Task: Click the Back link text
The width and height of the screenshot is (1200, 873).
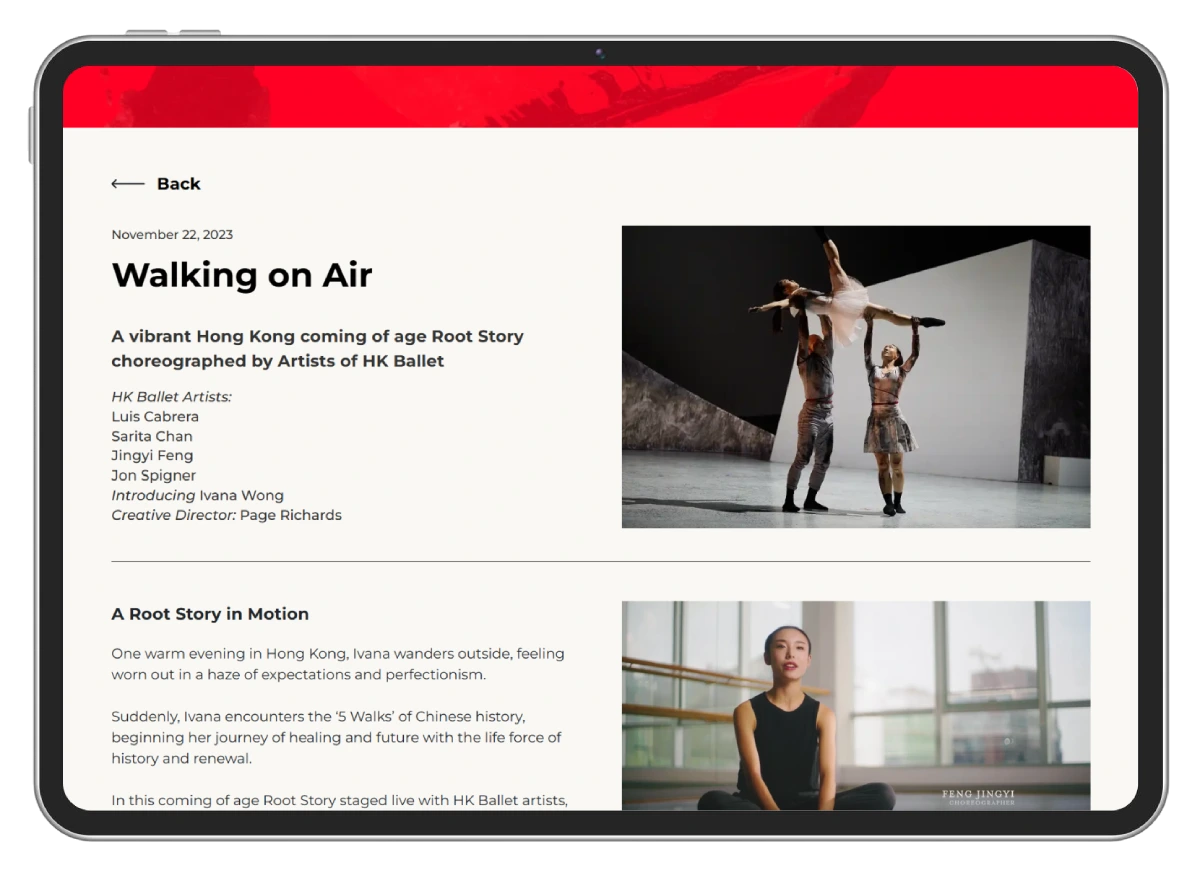Action: pos(179,184)
